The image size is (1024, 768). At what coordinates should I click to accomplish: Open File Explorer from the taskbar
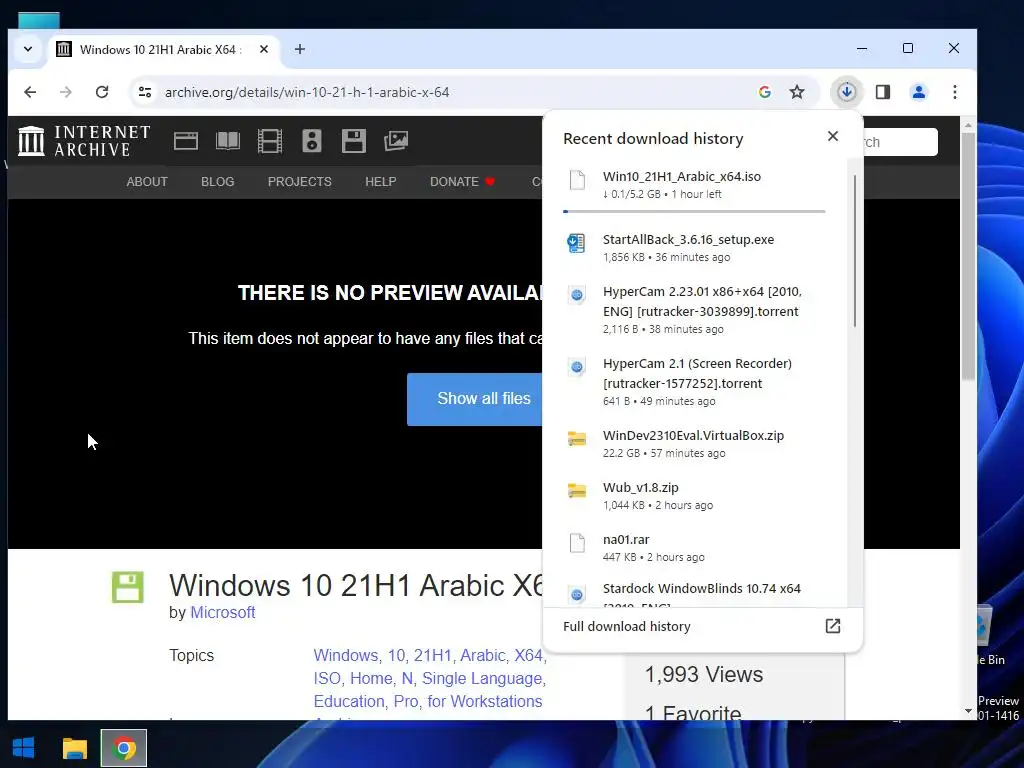click(x=74, y=748)
